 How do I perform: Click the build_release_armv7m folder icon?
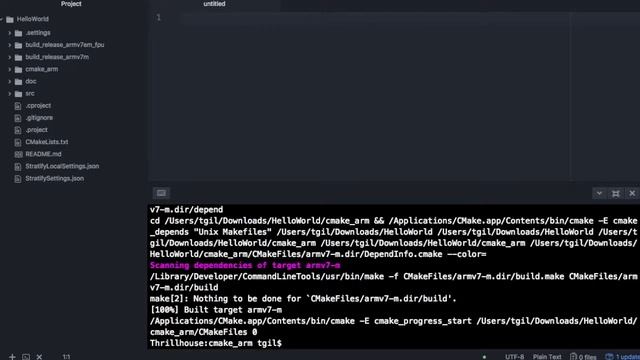18,58
